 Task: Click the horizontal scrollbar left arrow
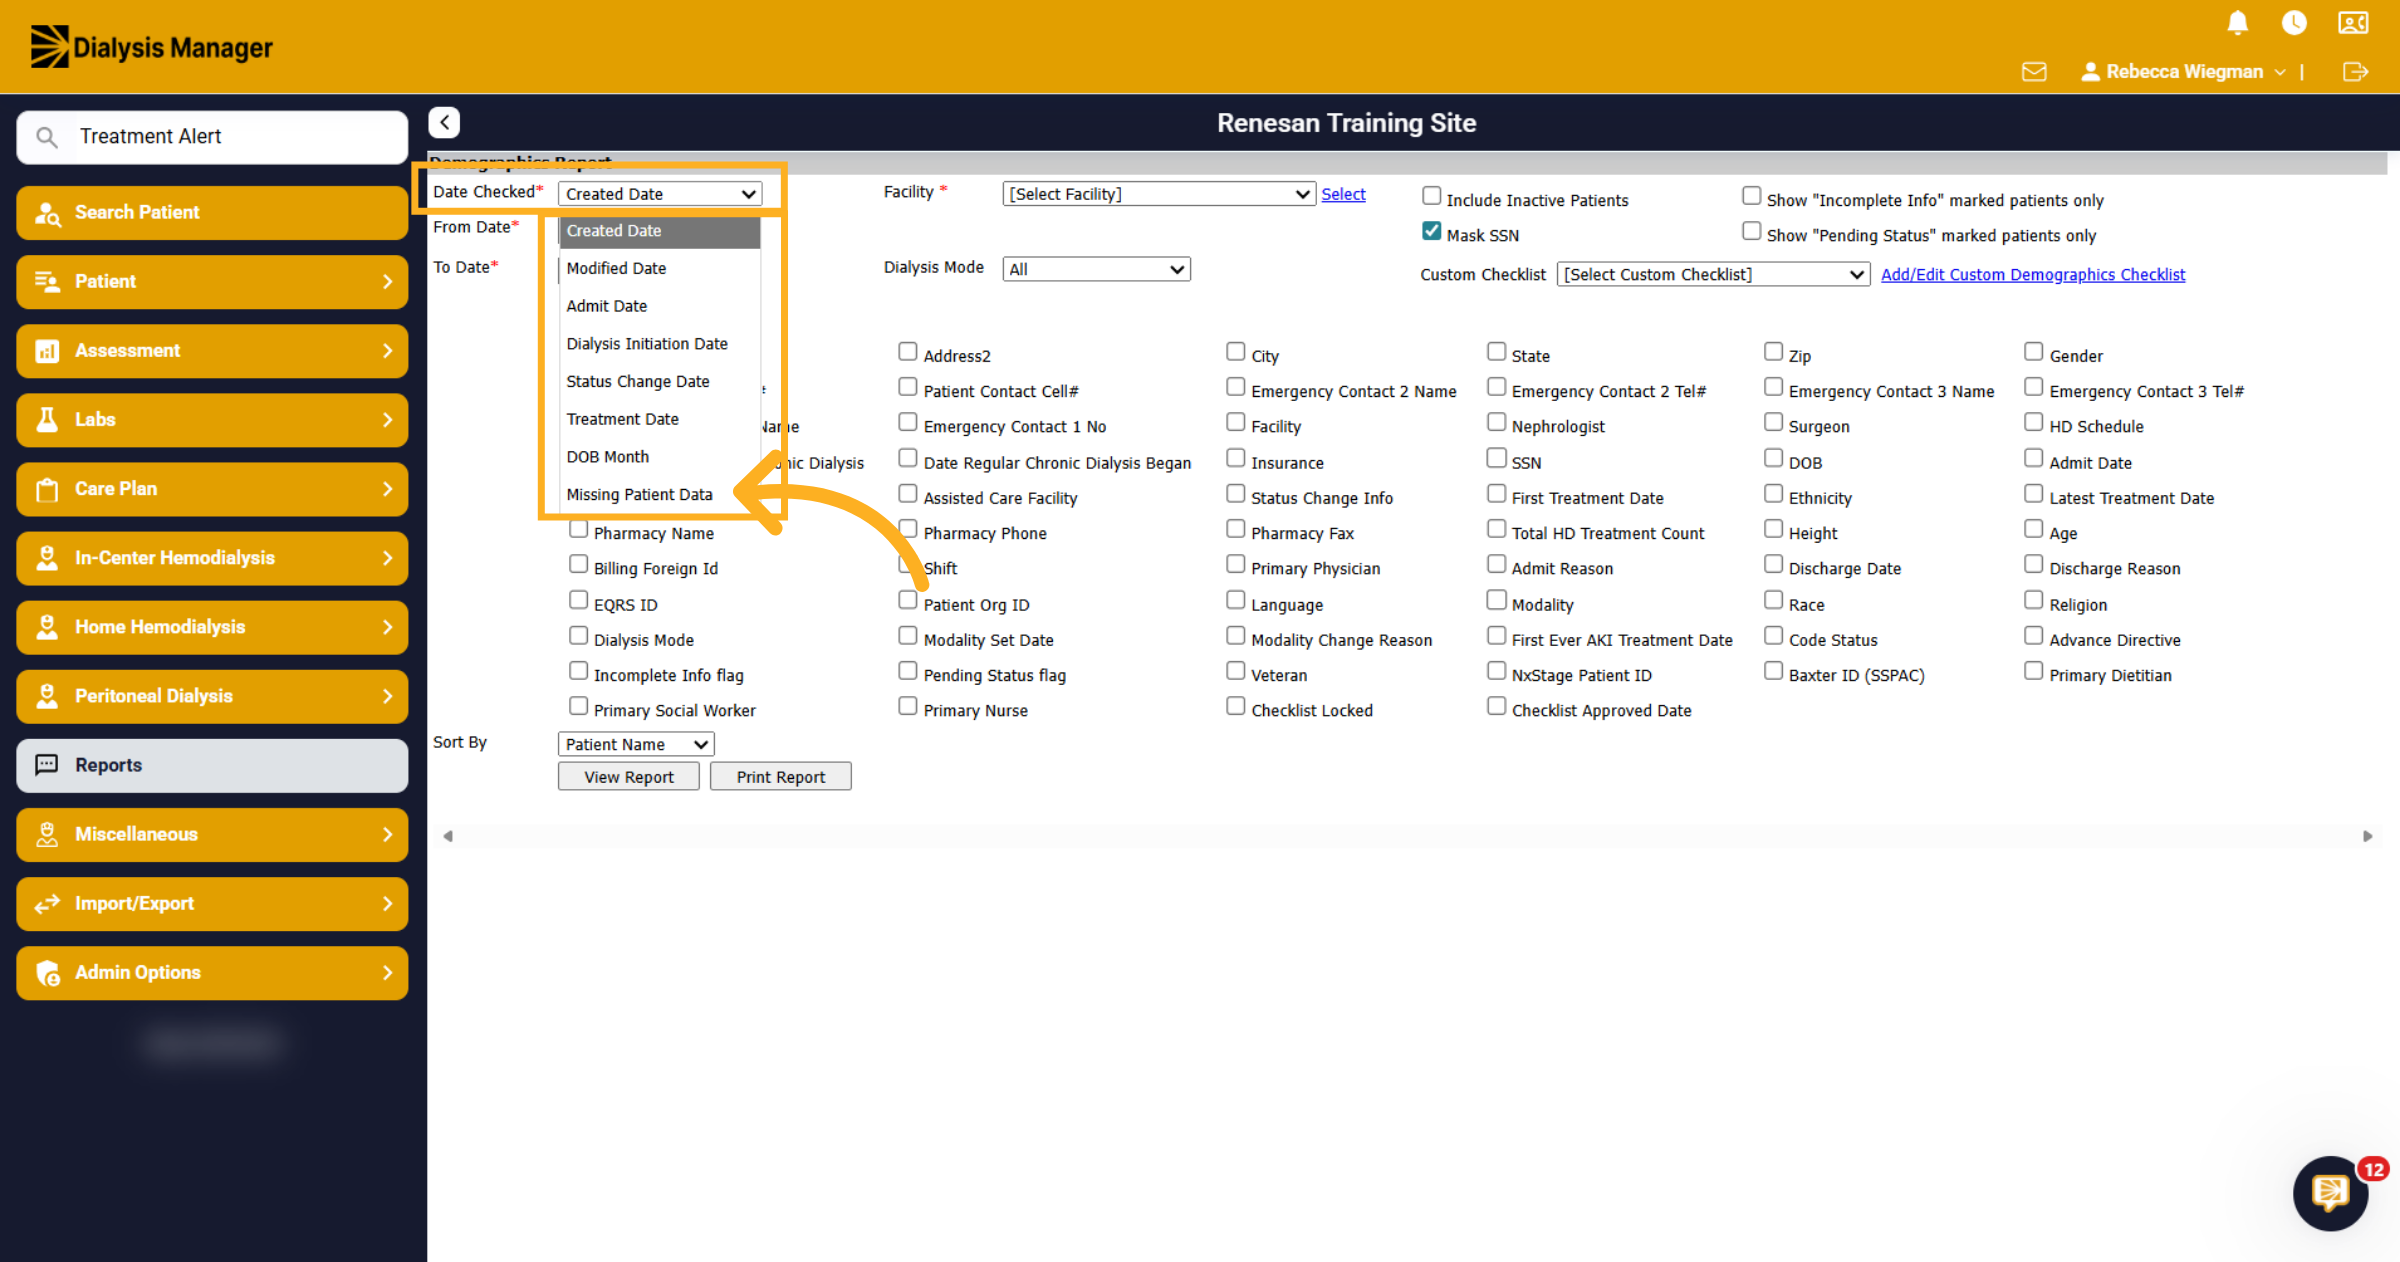448,836
